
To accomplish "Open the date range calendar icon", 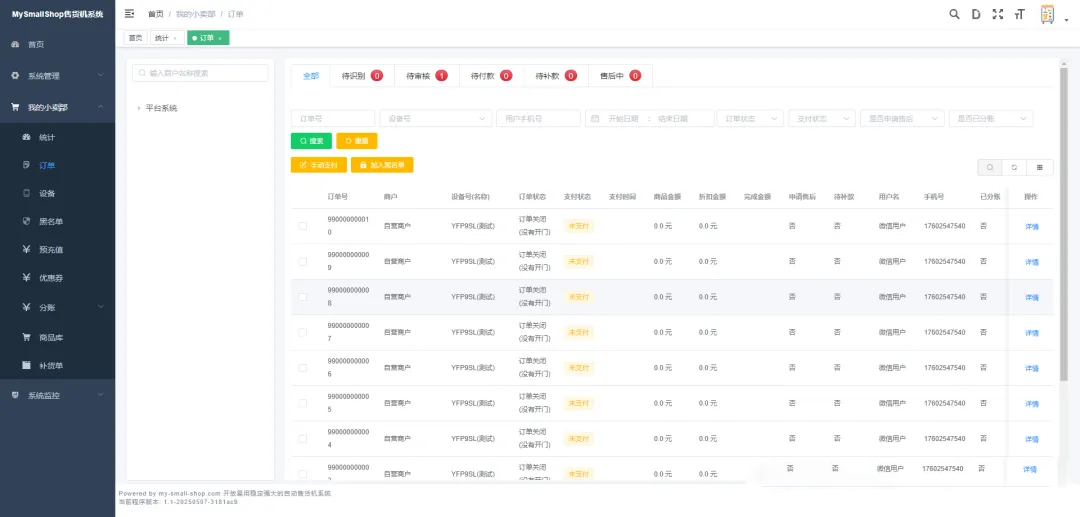I will [595, 118].
